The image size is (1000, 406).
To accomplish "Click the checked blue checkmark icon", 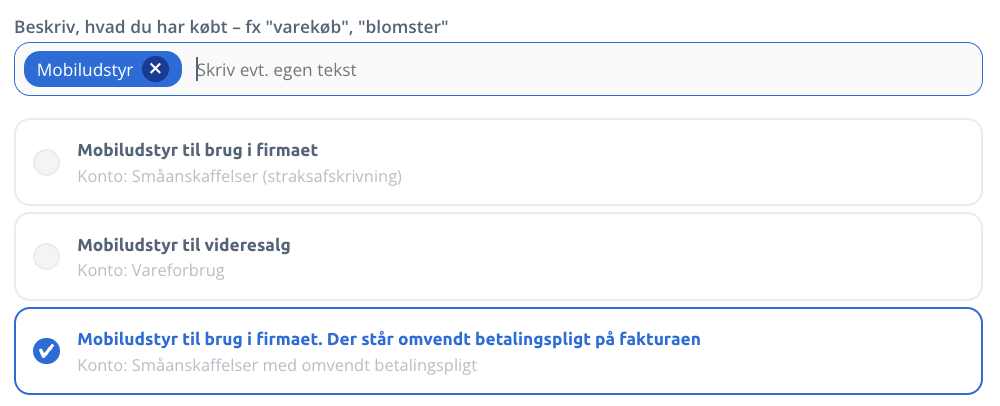I will coord(47,351).
